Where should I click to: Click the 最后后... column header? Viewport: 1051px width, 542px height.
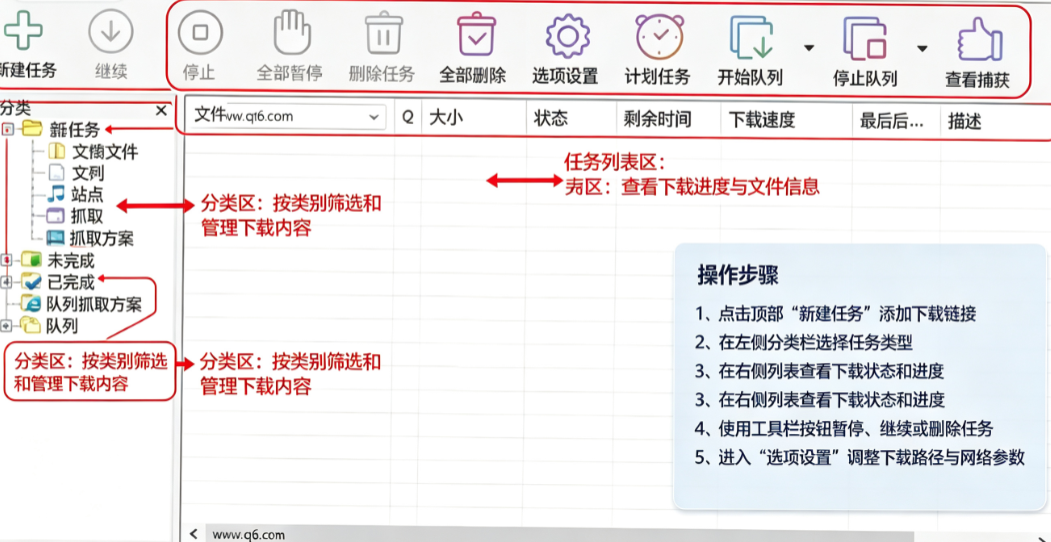[896, 121]
